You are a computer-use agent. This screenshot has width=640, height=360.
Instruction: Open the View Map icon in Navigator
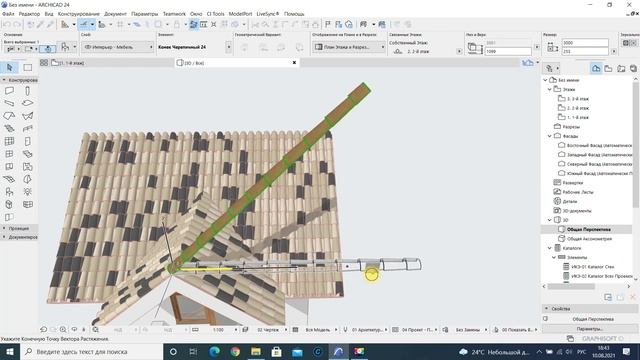(x=609, y=68)
